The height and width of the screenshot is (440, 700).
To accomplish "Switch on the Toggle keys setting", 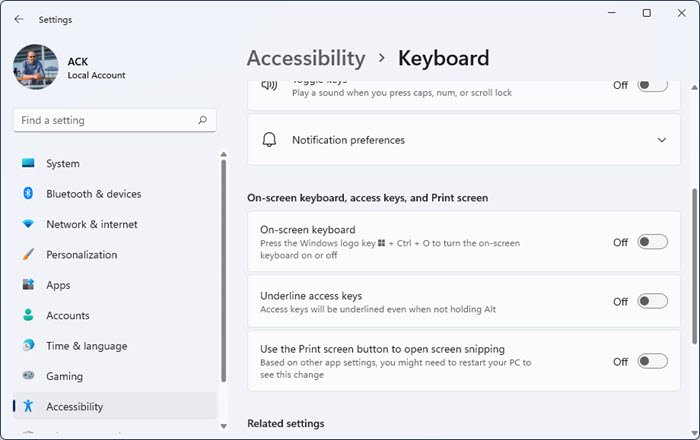I will [x=652, y=86].
